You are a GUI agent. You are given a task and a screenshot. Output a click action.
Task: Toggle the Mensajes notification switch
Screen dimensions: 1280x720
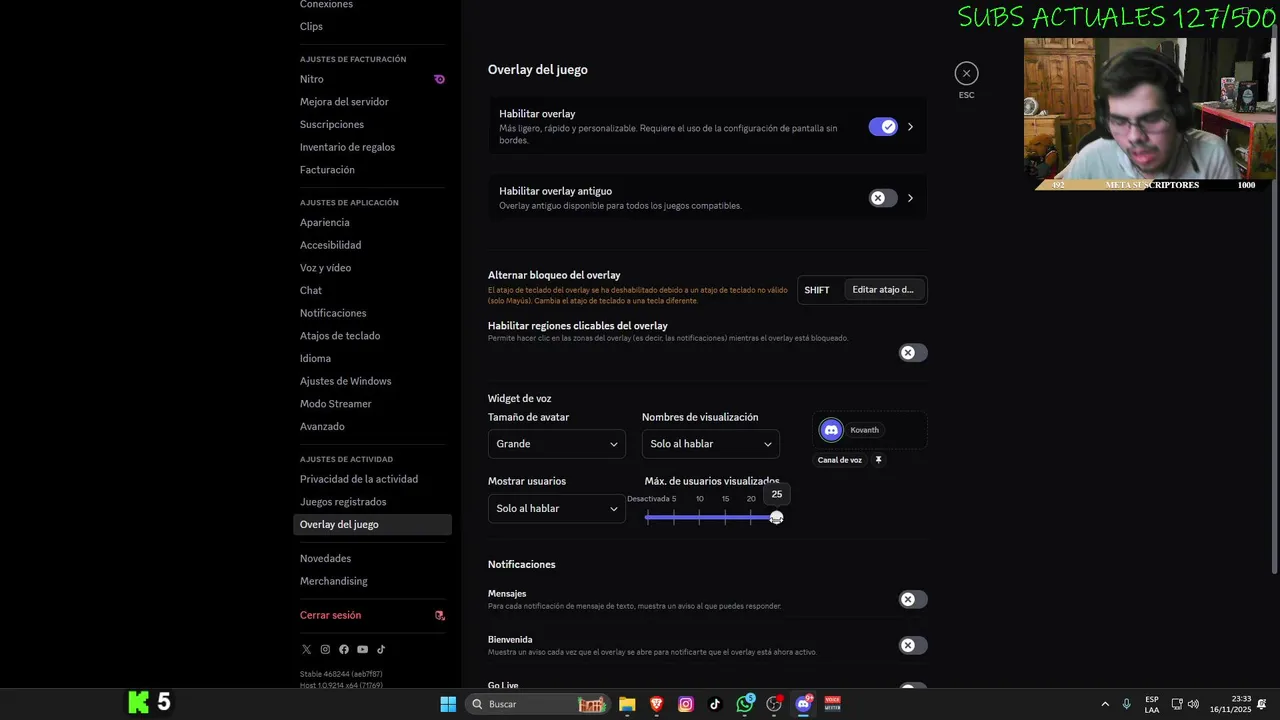tap(912, 599)
